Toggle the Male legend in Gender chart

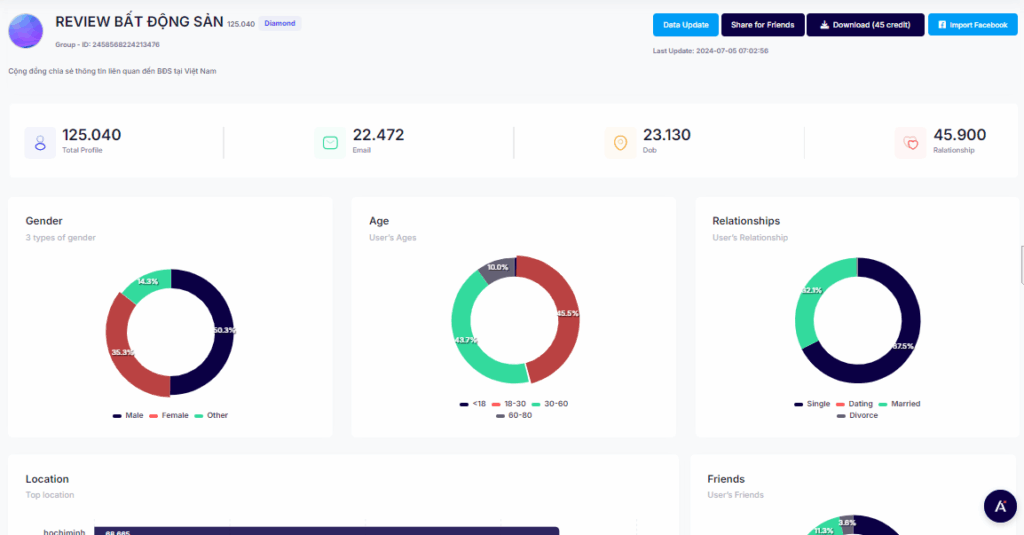(x=128, y=415)
